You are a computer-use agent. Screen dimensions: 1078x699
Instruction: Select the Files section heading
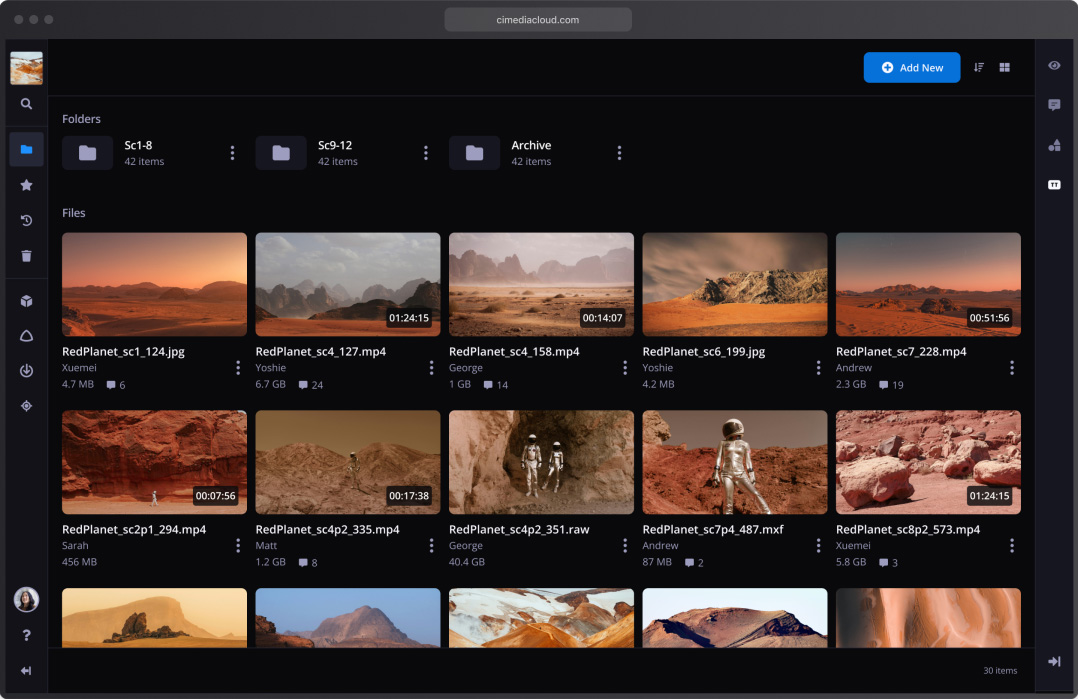(x=74, y=212)
